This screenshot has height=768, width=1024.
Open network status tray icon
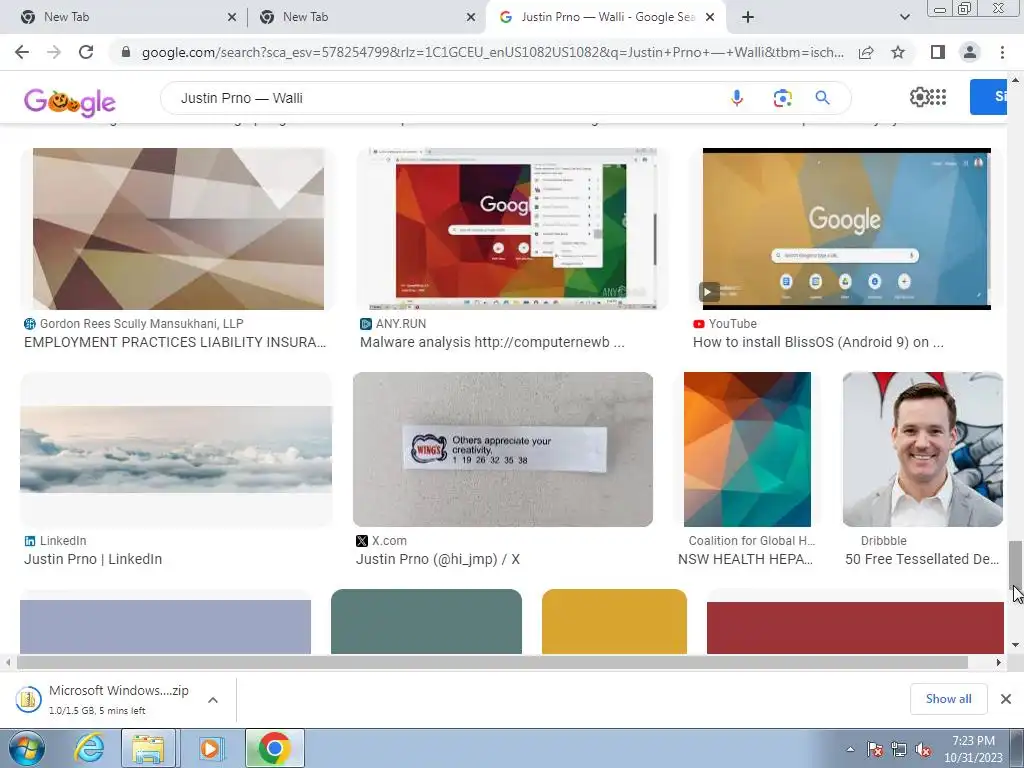click(899, 750)
